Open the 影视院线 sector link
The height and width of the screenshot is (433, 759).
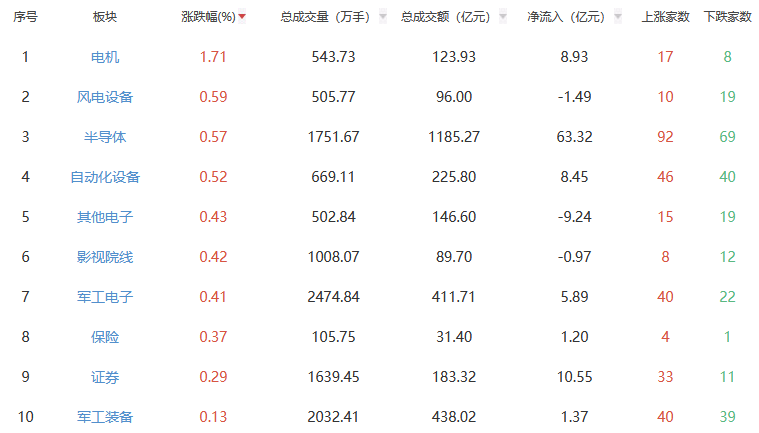coord(104,257)
